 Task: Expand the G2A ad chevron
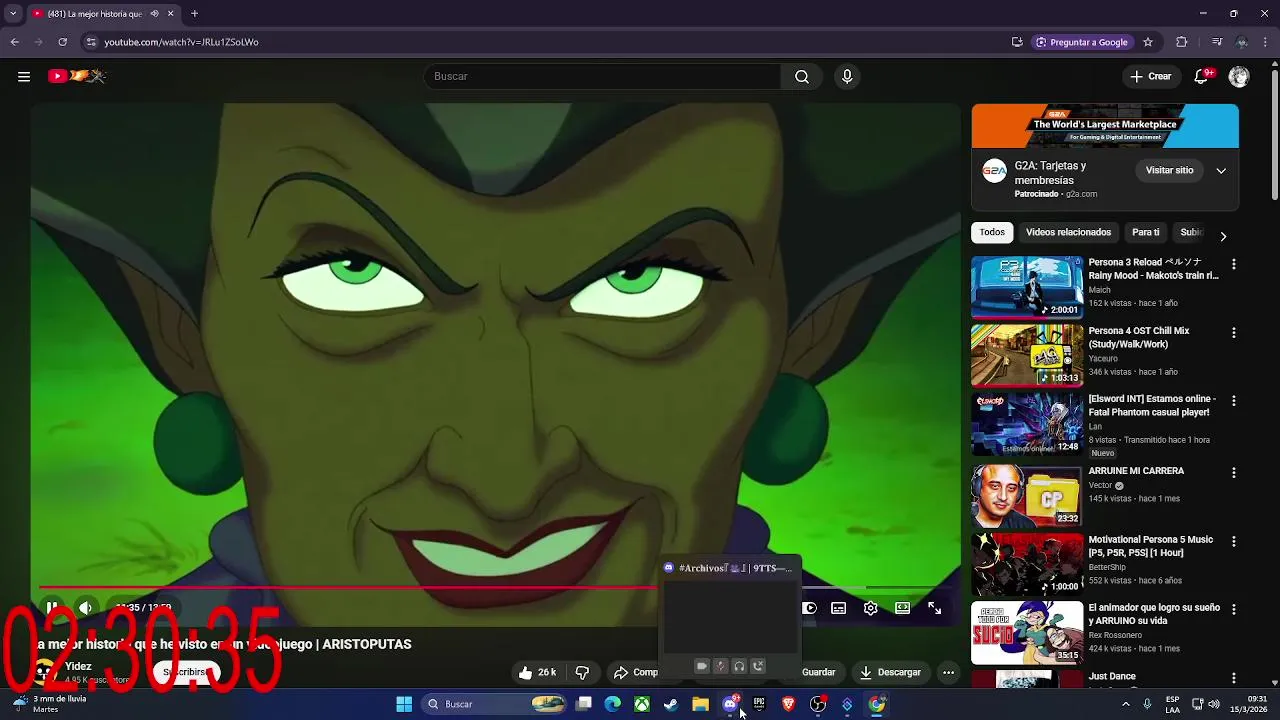coord(1221,170)
